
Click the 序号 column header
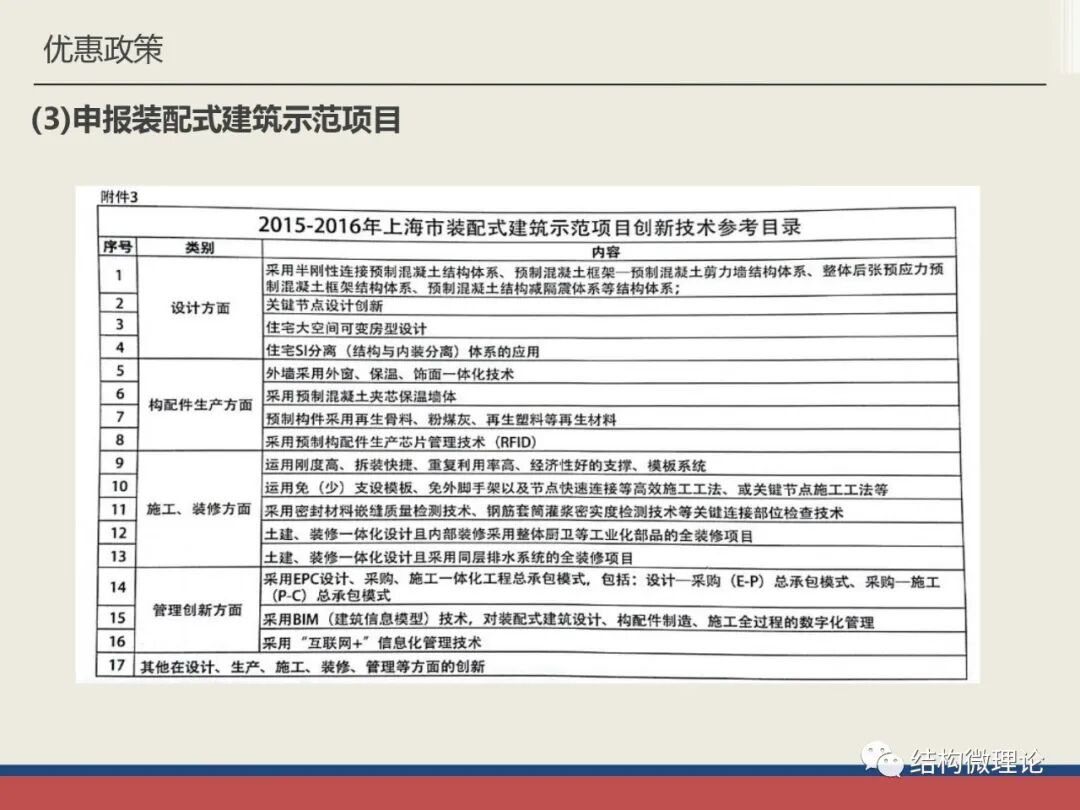click(x=117, y=245)
